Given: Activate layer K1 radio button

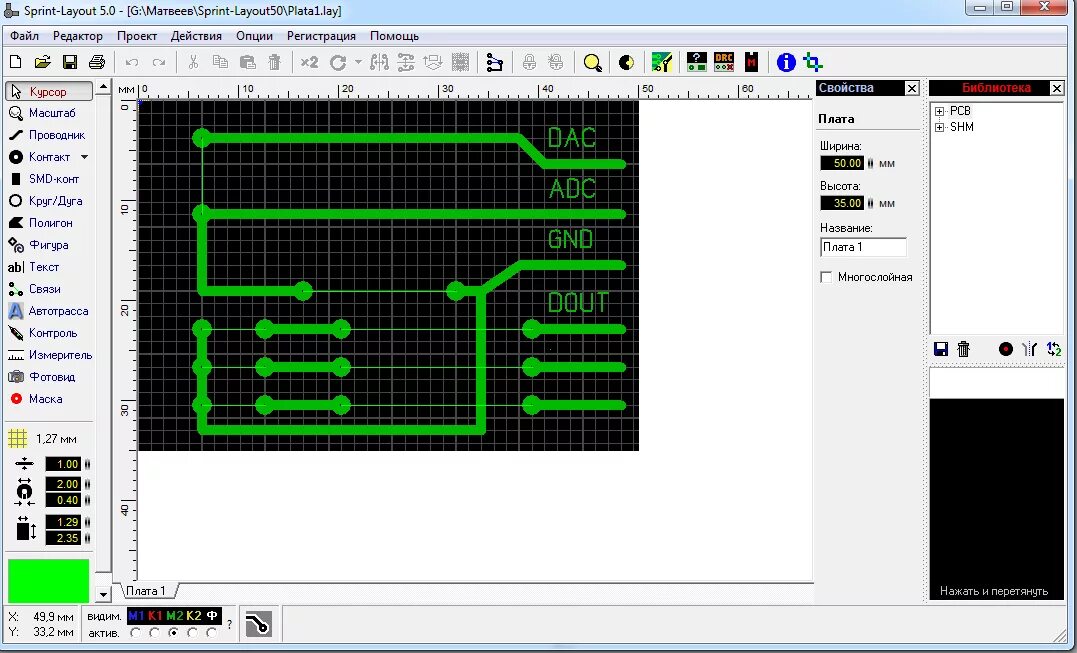Looking at the screenshot, I should 155,632.
